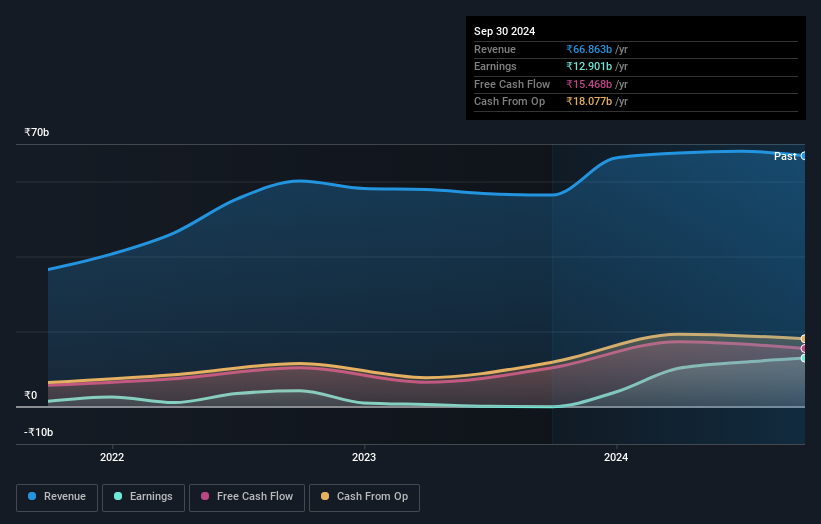Image resolution: width=821 pixels, height=524 pixels.
Task: Click the pink Free Cash Flow endpoint marker
Action: point(804,349)
